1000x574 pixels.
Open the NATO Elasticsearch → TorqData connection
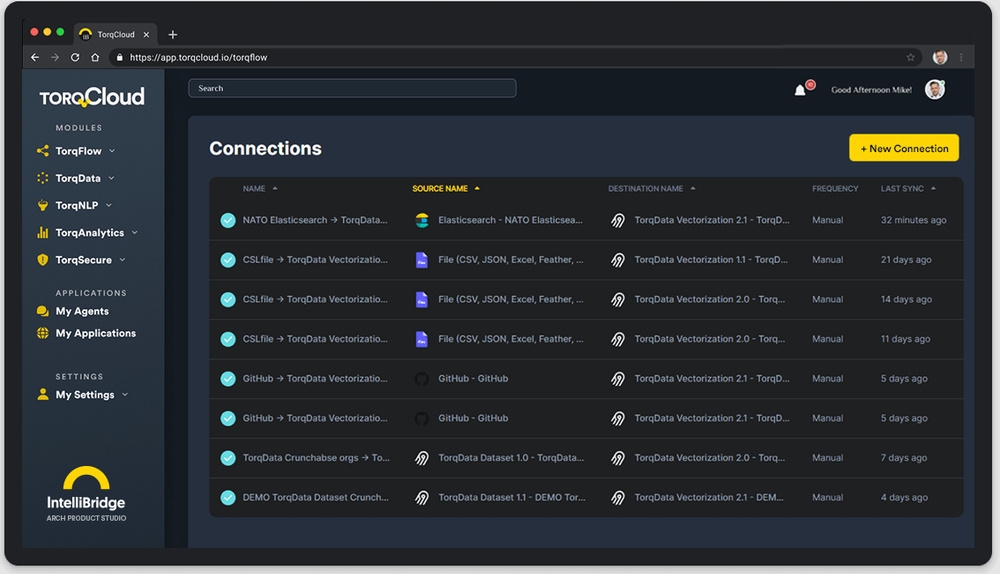click(x=315, y=220)
